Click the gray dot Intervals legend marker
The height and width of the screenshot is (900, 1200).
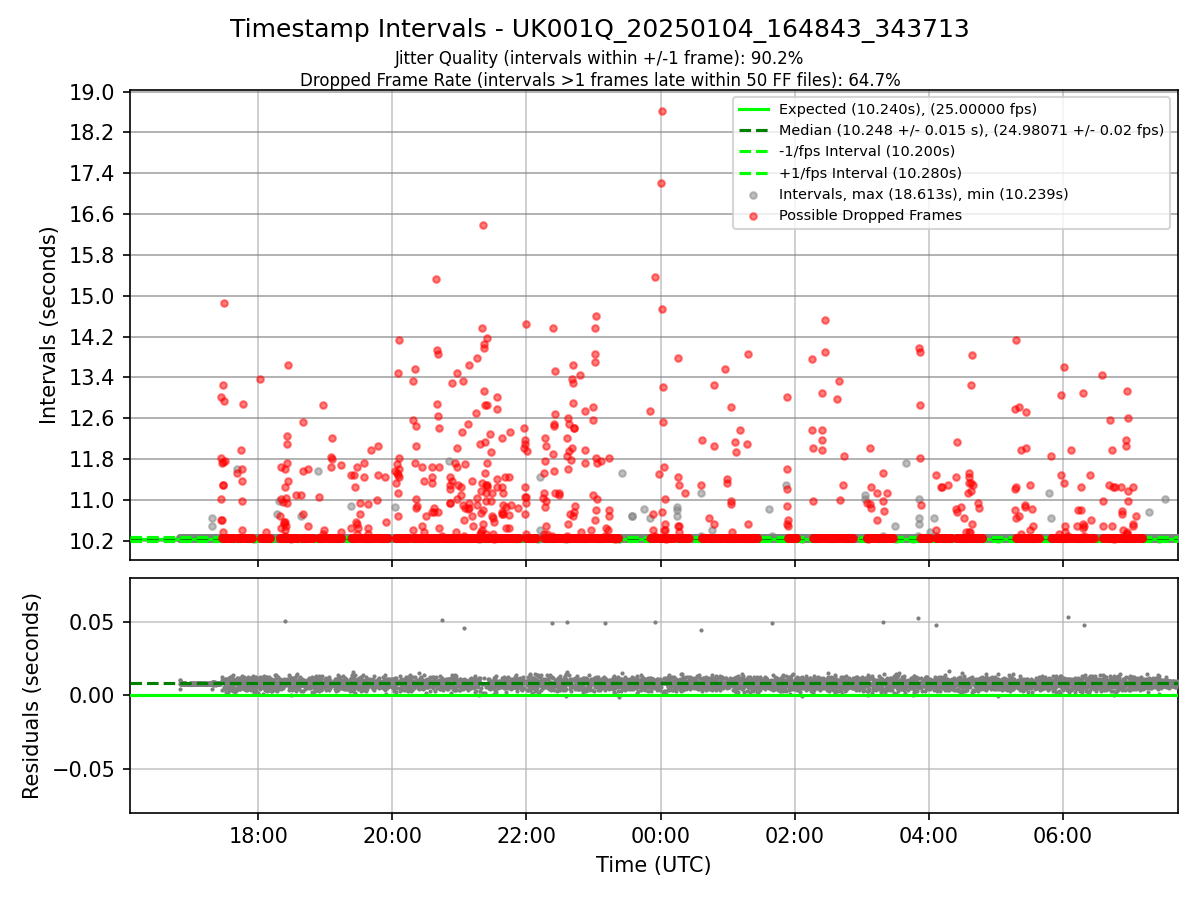tap(755, 194)
